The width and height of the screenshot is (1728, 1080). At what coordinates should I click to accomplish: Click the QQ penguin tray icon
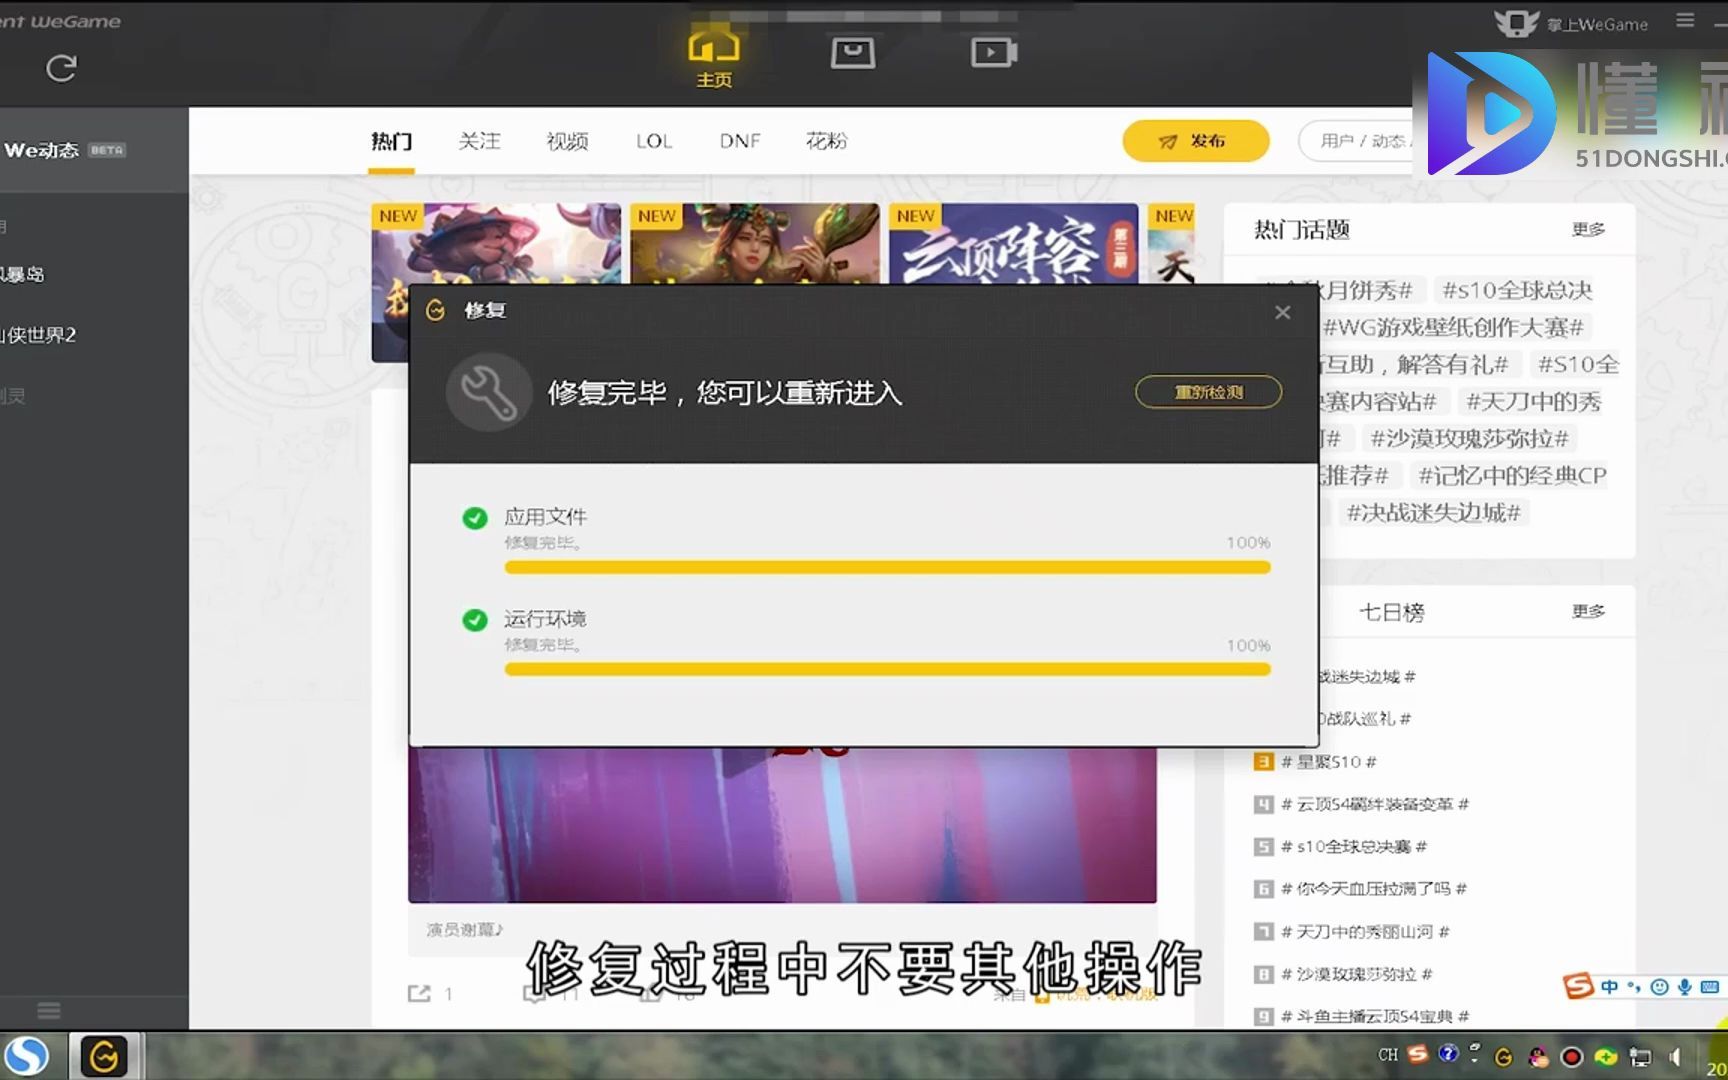click(1538, 1057)
